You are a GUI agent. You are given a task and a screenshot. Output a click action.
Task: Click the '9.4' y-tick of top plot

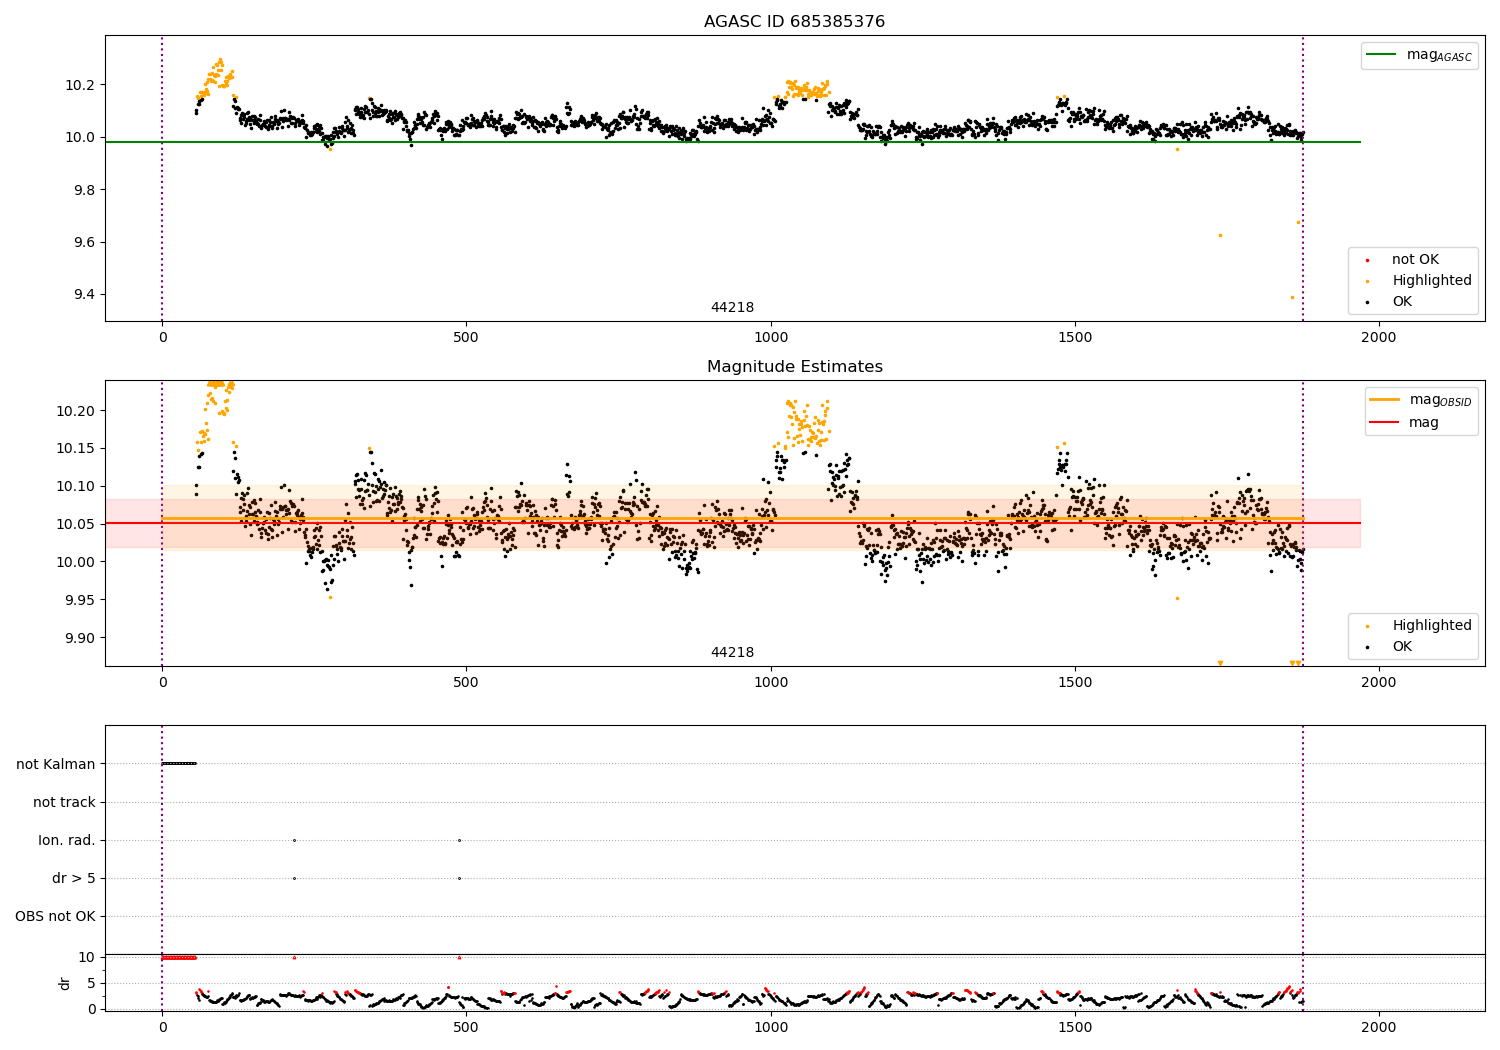coord(84,295)
